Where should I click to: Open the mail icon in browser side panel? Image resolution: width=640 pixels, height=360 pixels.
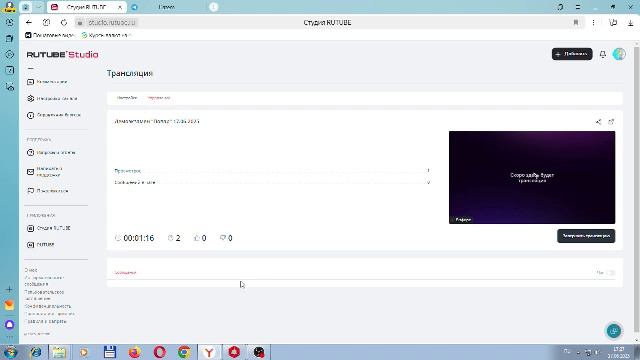click(9, 305)
